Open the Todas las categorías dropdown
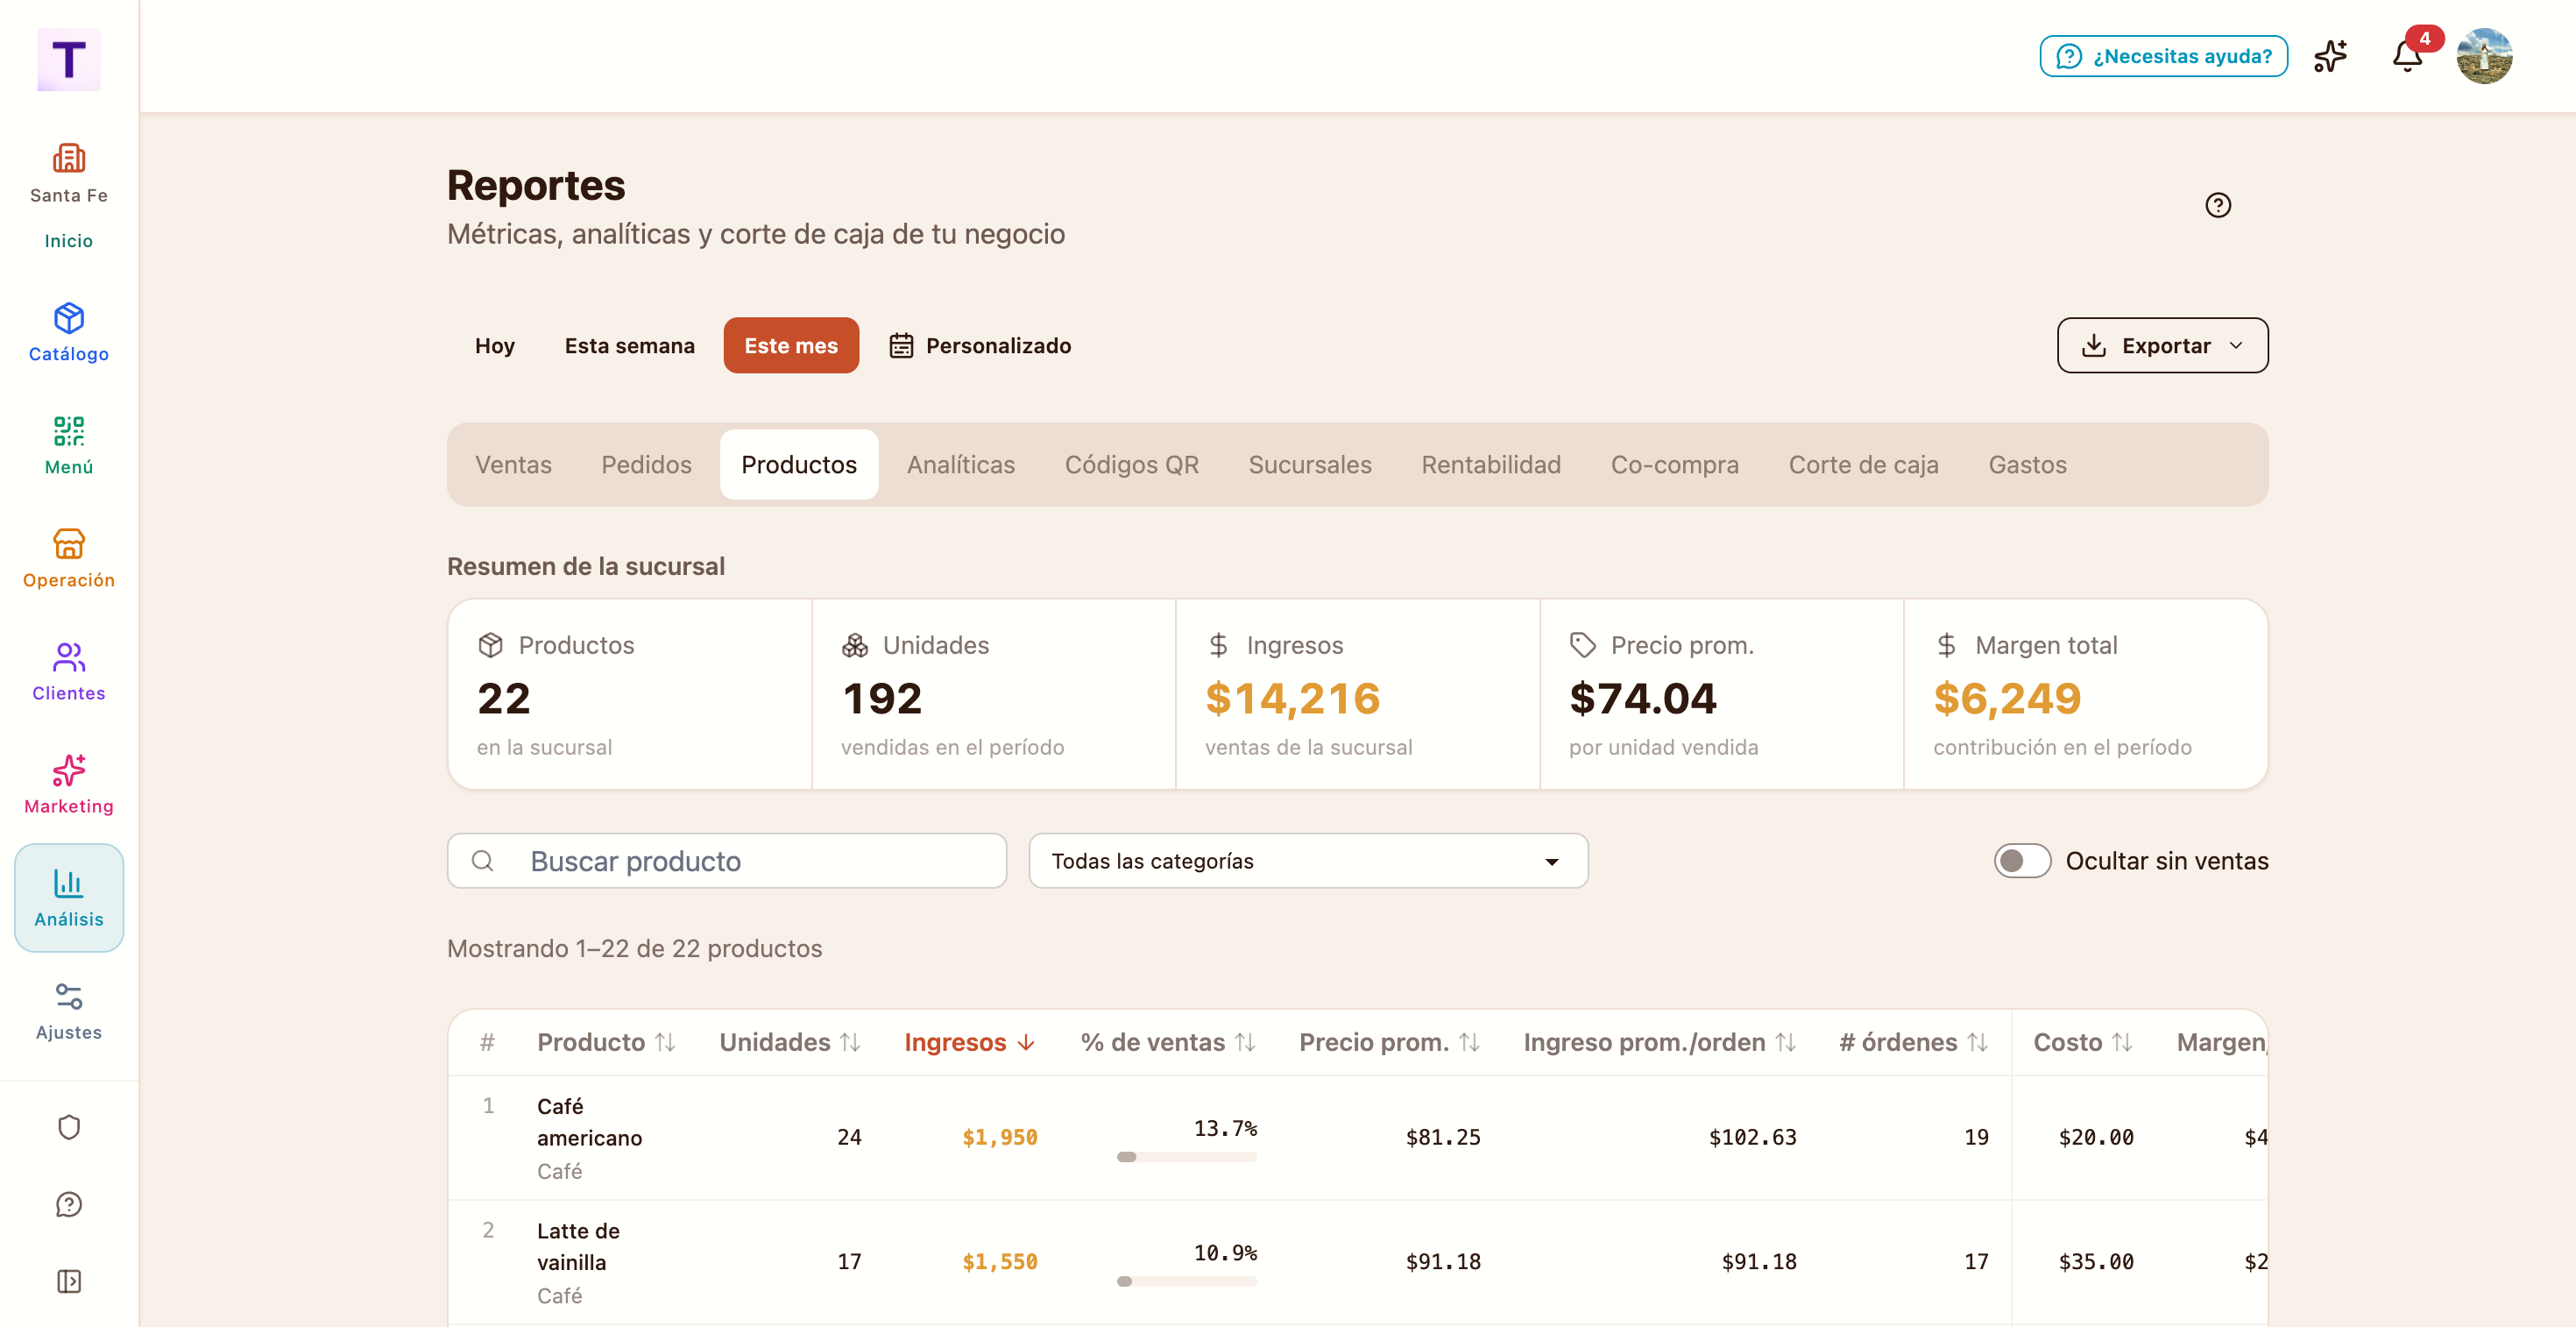This screenshot has width=2576, height=1327. pyautogui.click(x=1308, y=861)
